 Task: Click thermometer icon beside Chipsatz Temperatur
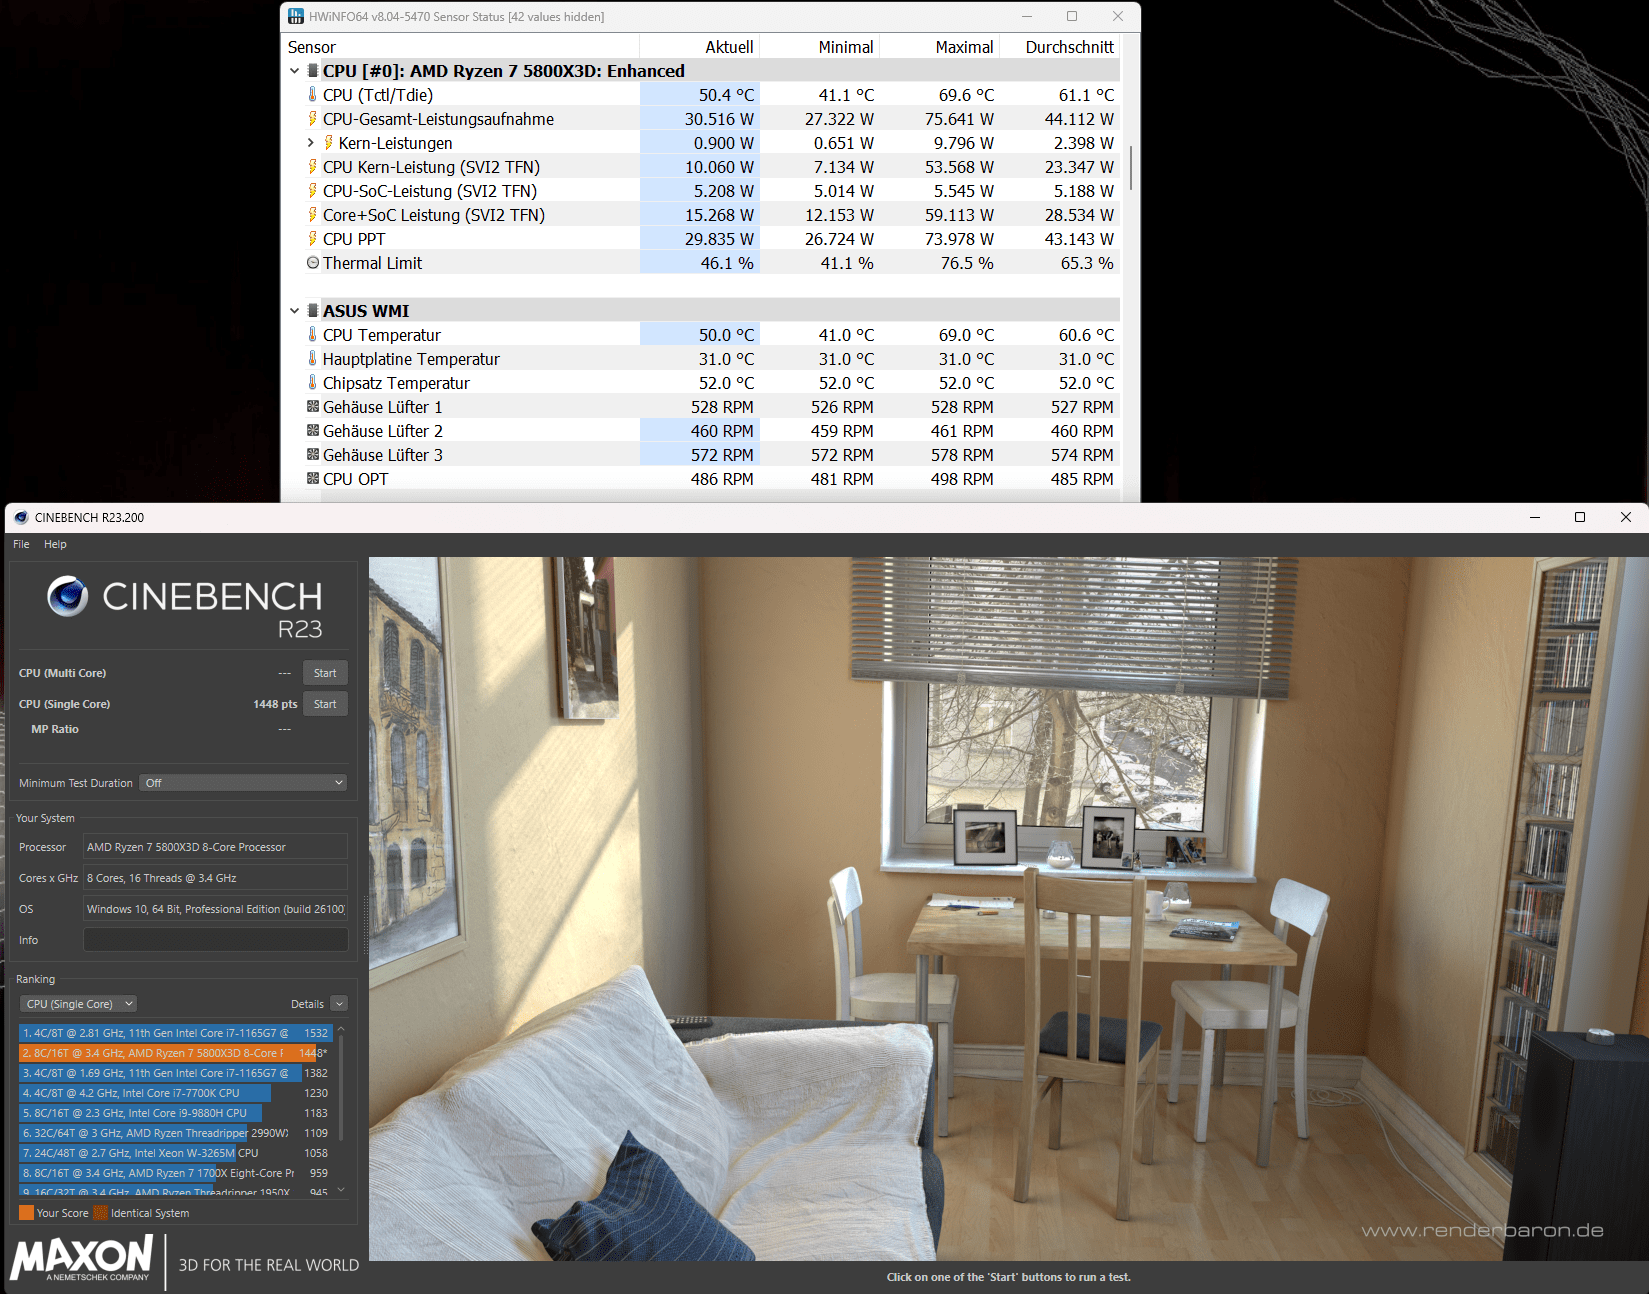(x=313, y=383)
